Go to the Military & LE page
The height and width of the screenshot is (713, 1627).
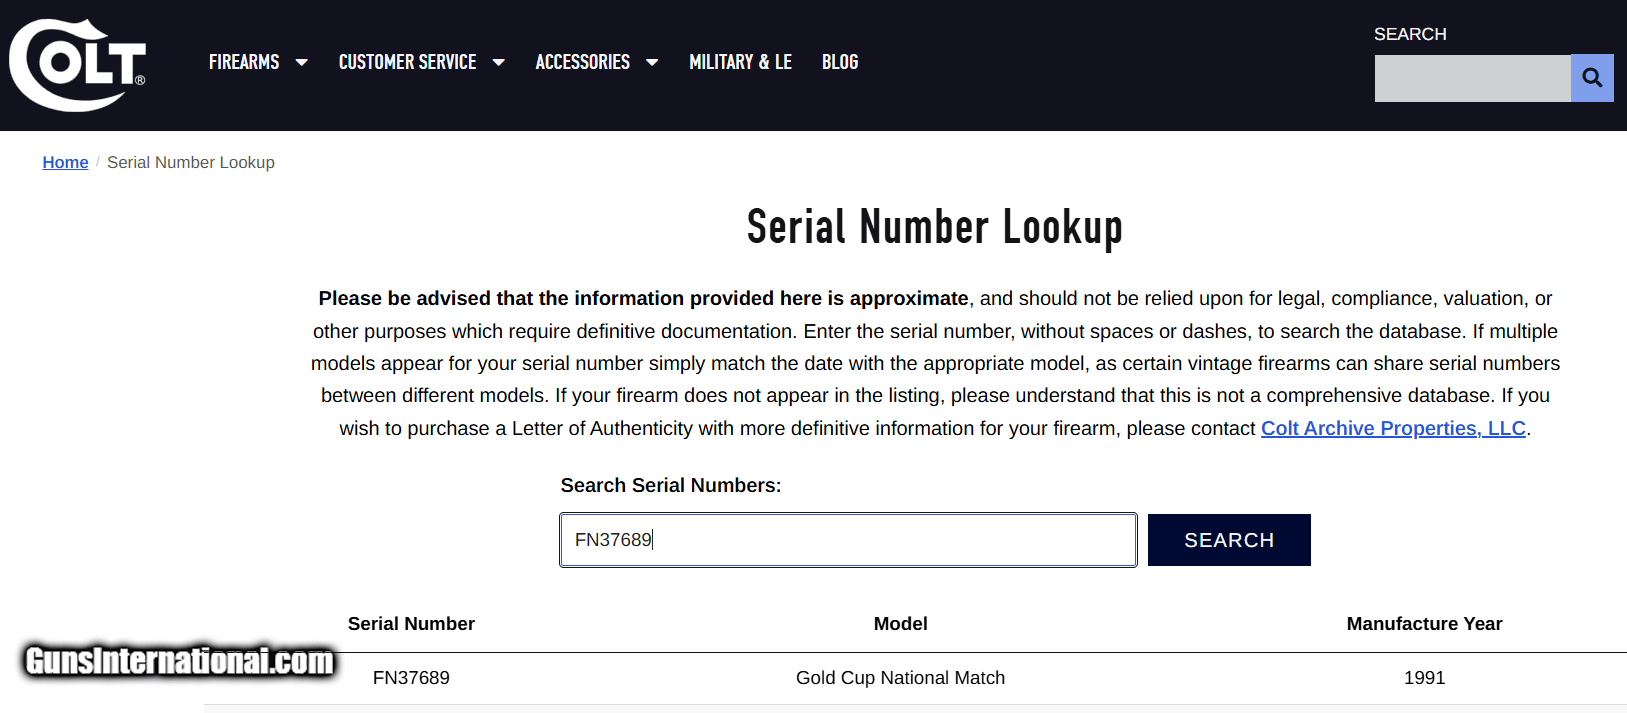click(x=740, y=62)
